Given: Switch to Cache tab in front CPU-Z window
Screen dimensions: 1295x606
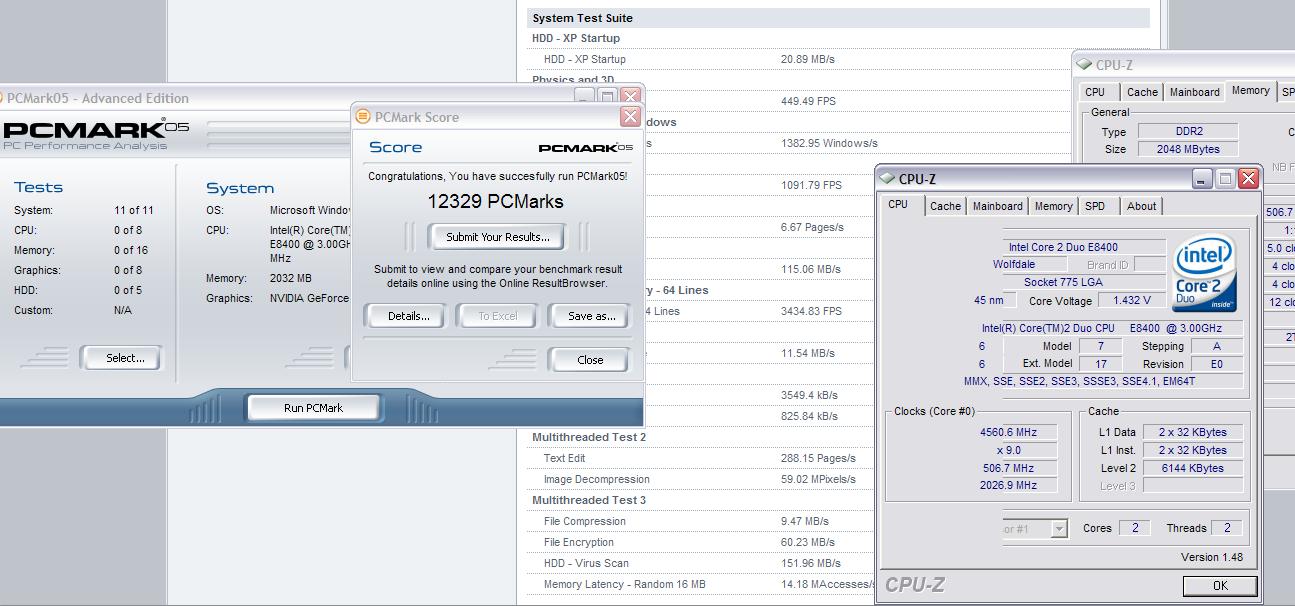Looking at the screenshot, I should tap(945, 206).
